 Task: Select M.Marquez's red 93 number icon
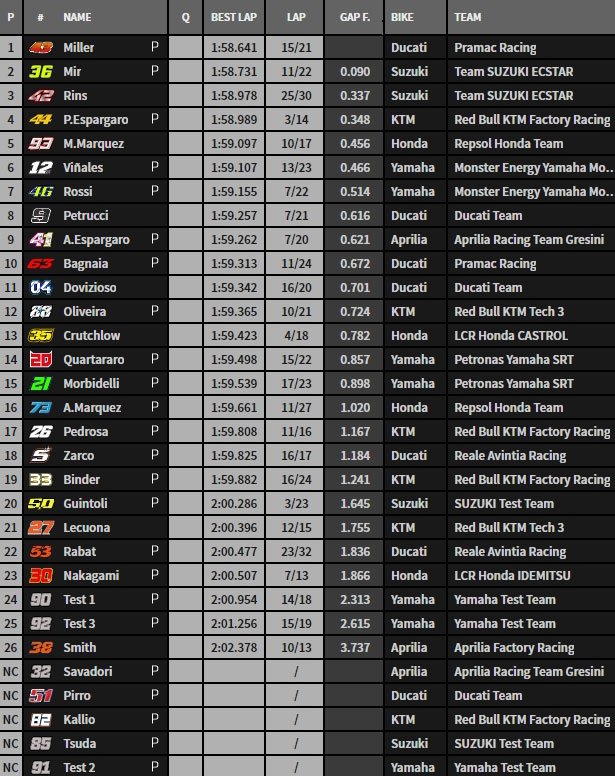[x=40, y=144]
